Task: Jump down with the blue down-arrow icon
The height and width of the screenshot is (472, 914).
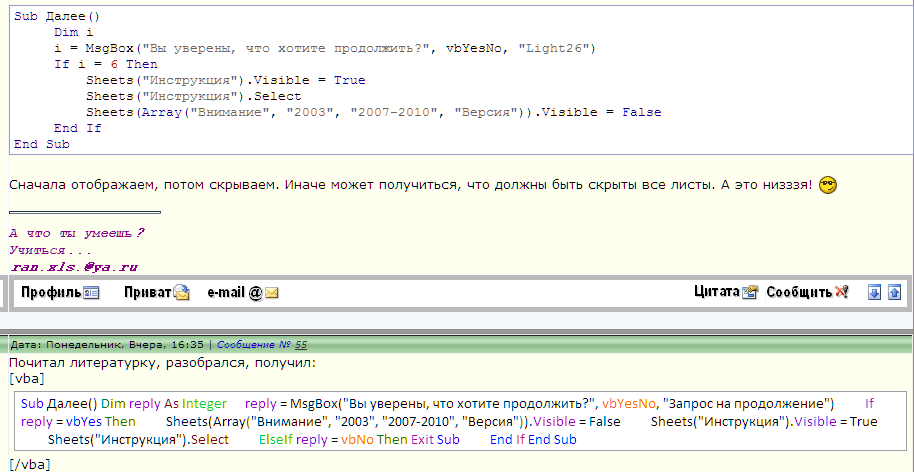Action: tap(874, 292)
